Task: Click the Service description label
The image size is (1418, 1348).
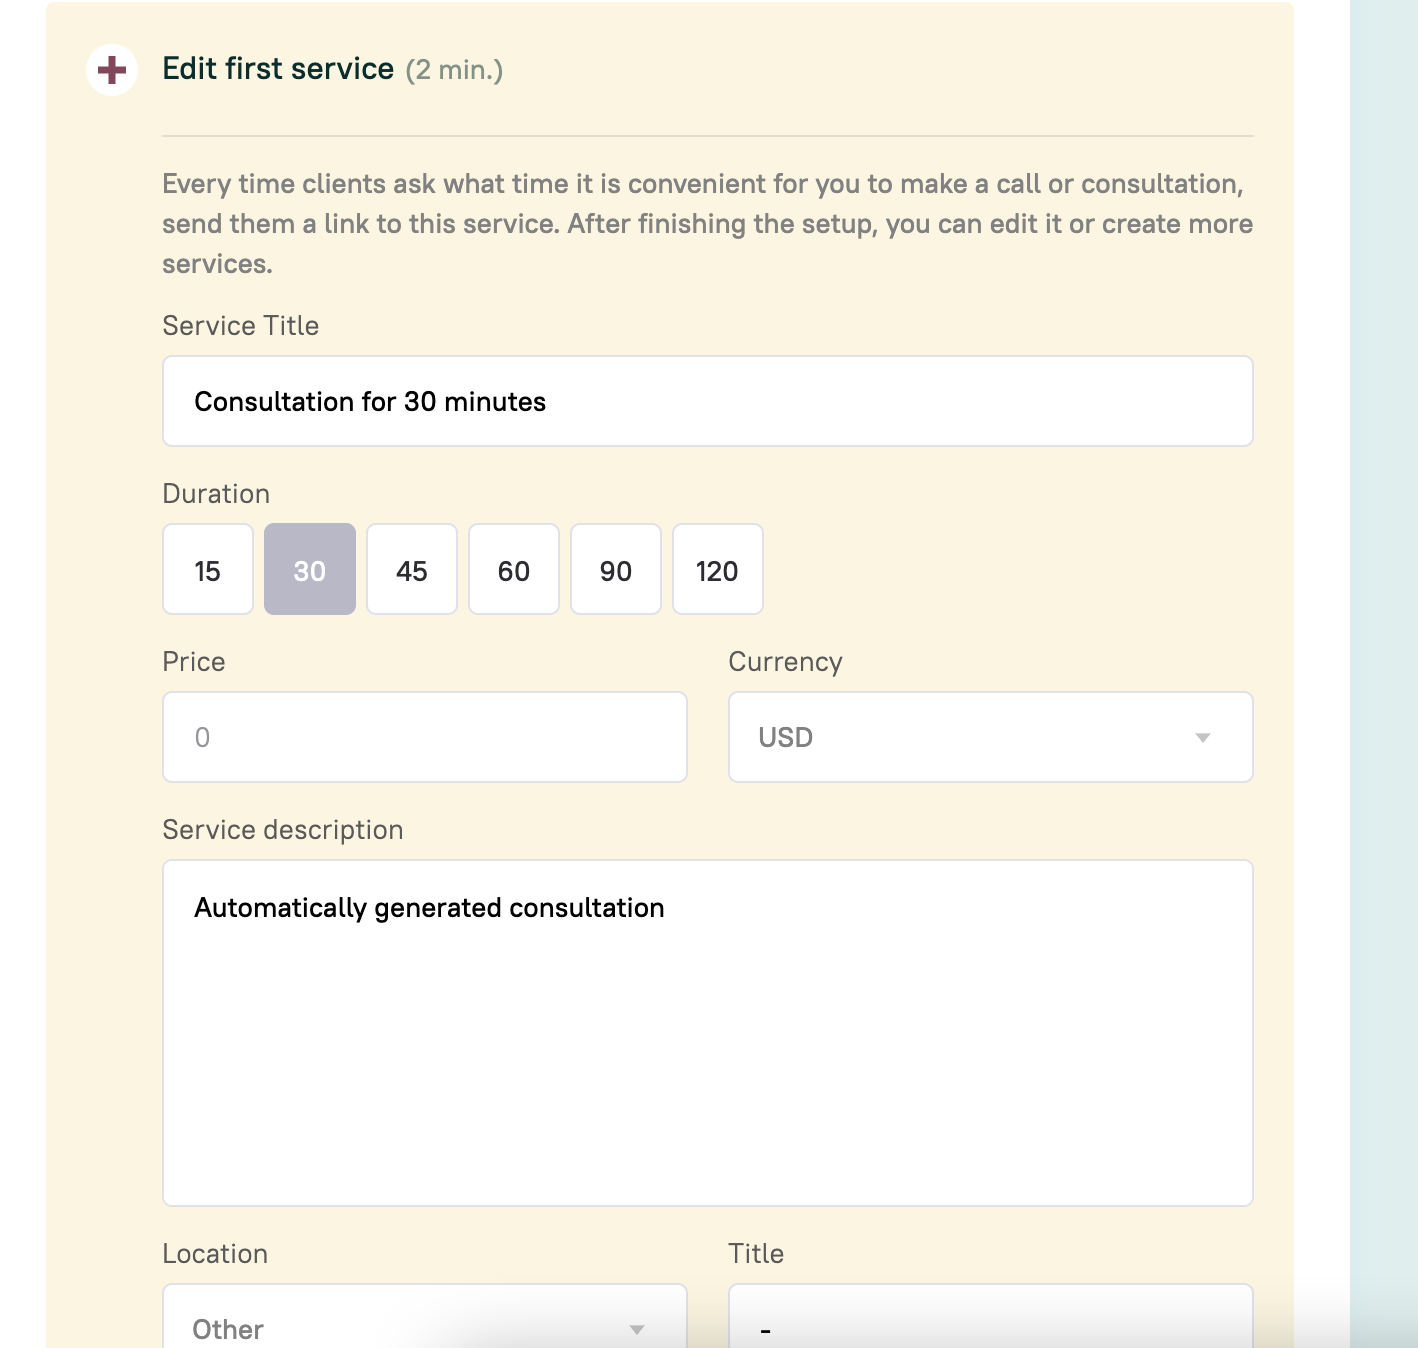Action: point(283,830)
